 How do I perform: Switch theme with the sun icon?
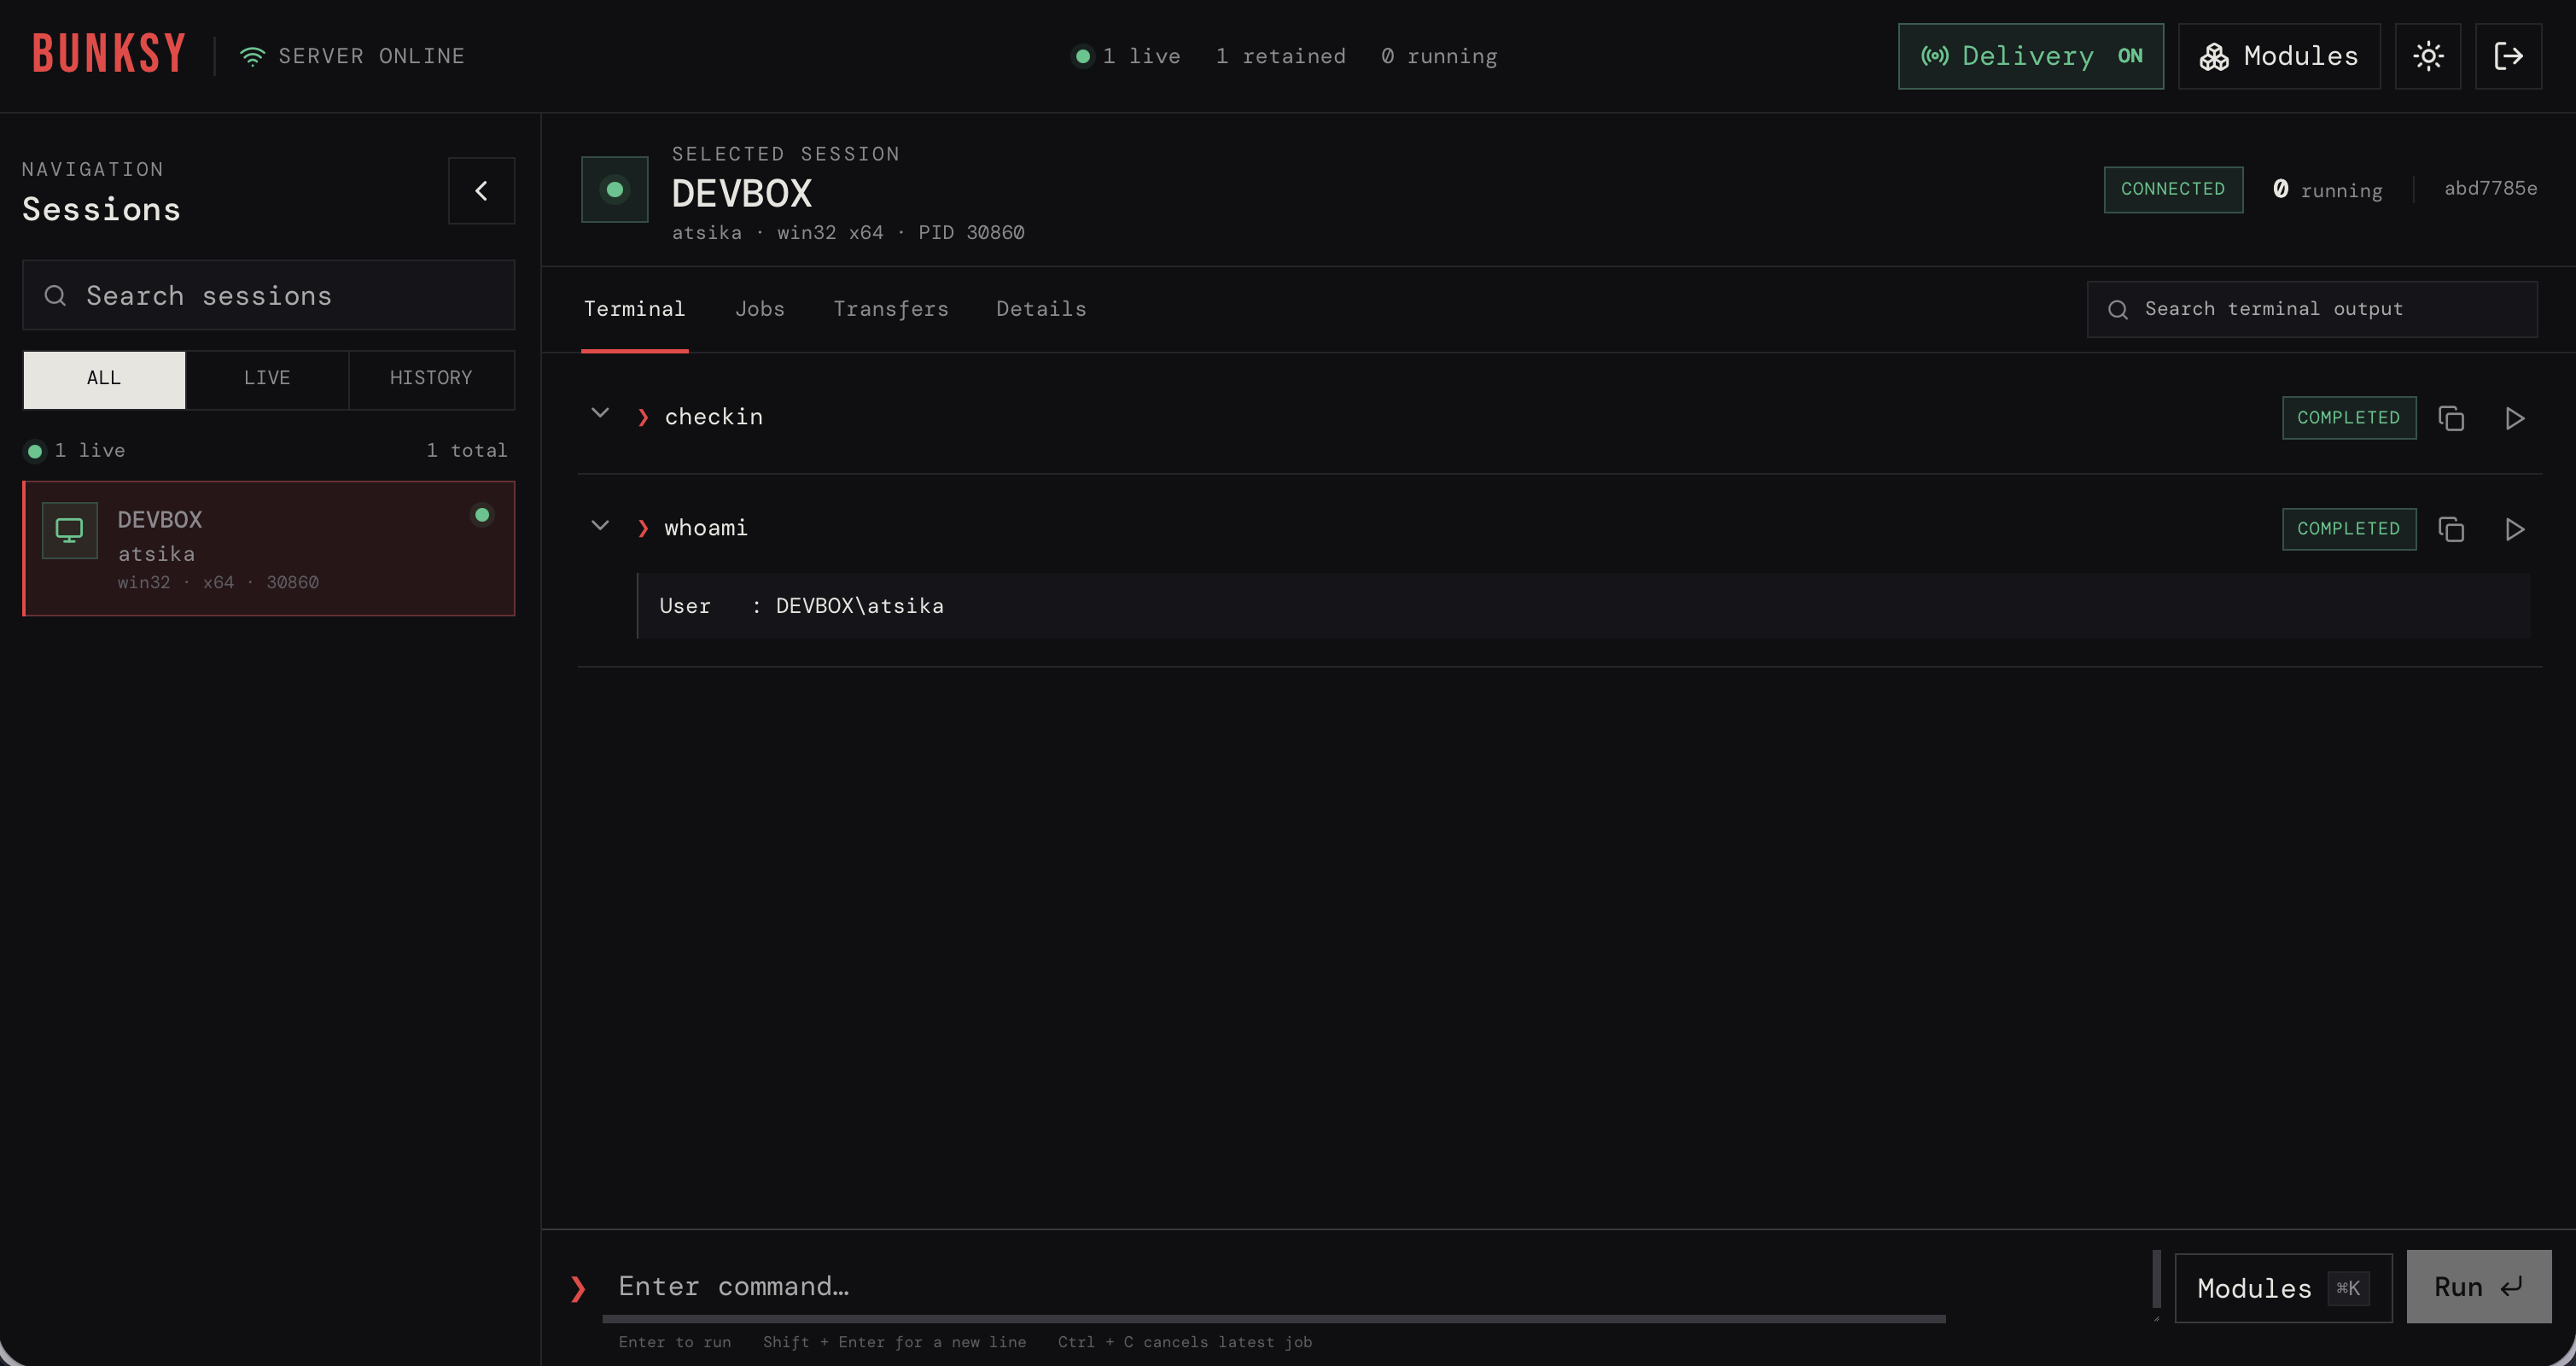2428,56
